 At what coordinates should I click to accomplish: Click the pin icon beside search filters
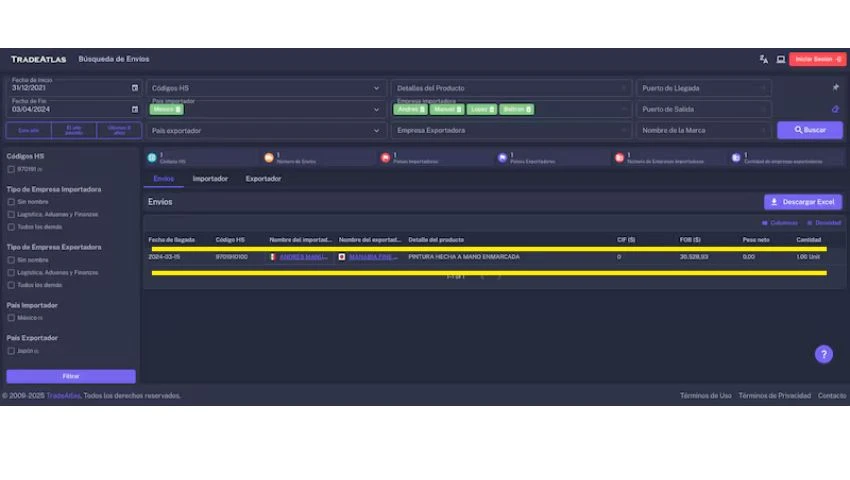pyautogui.click(x=835, y=88)
